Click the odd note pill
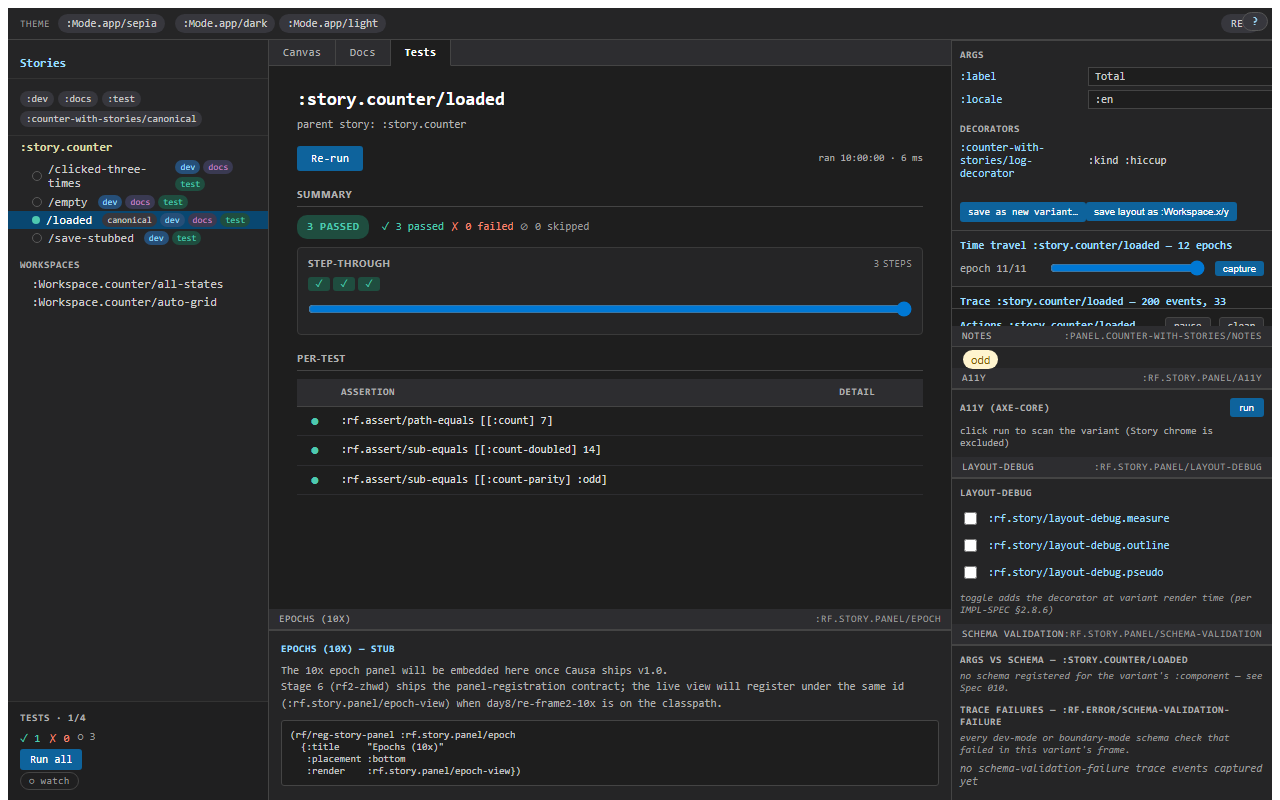 click(x=980, y=360)
